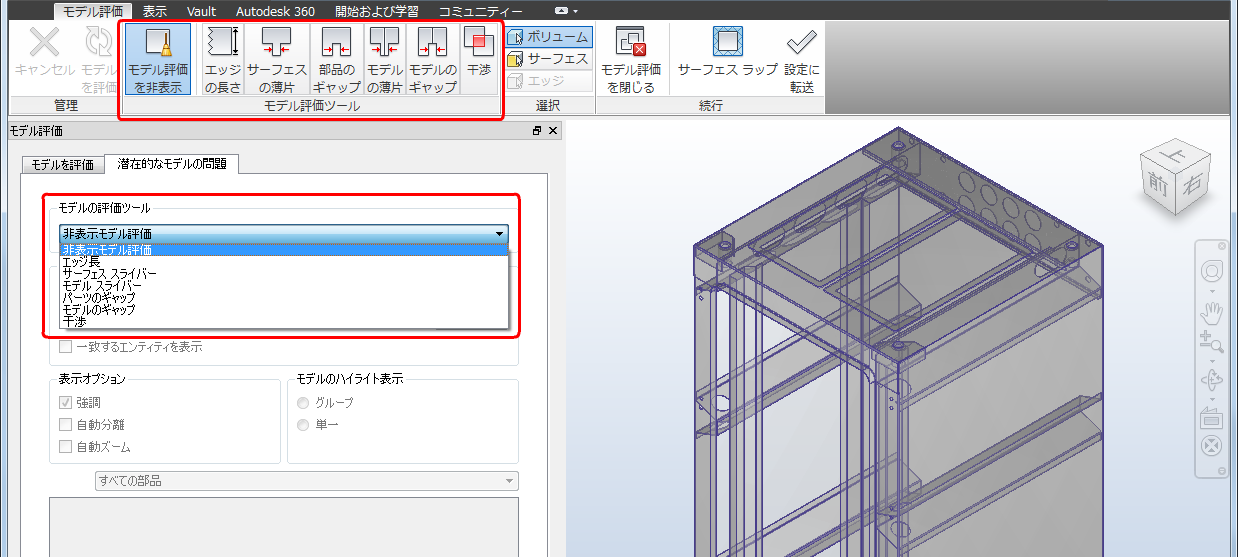
Task: Select the モデルの薄片 tool
Action: (384, 59)
